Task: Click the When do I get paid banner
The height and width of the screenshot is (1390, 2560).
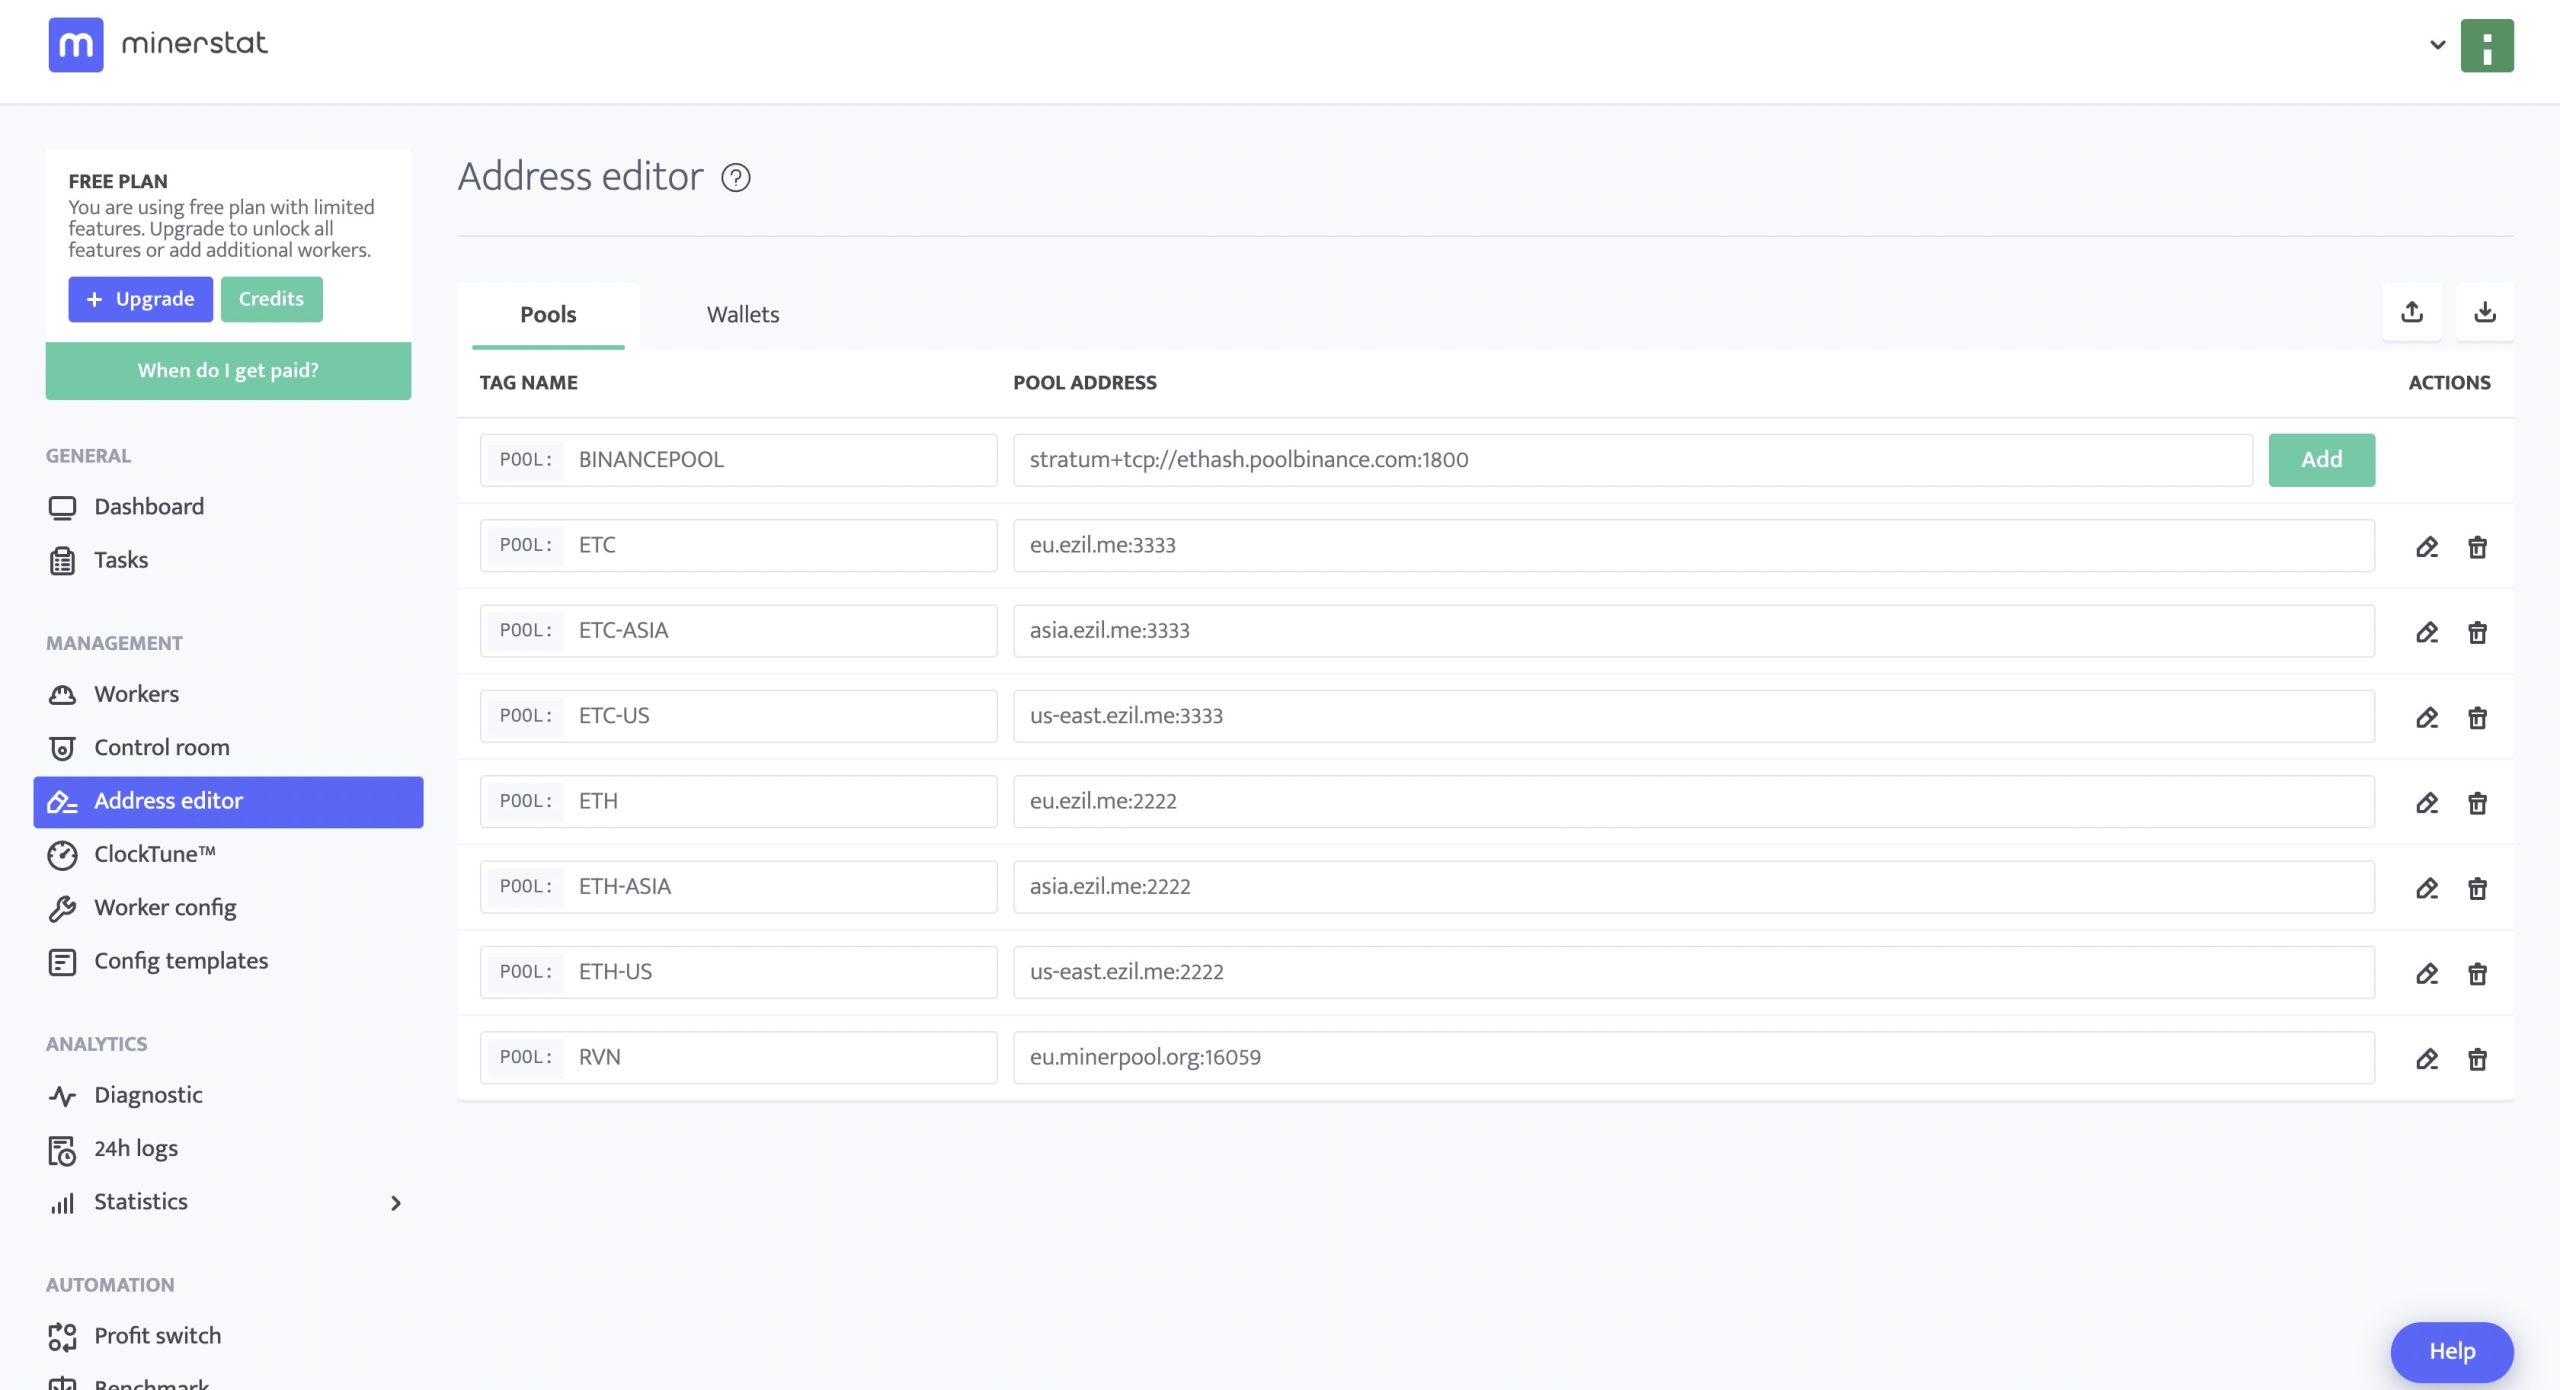Action: [228, 370]
